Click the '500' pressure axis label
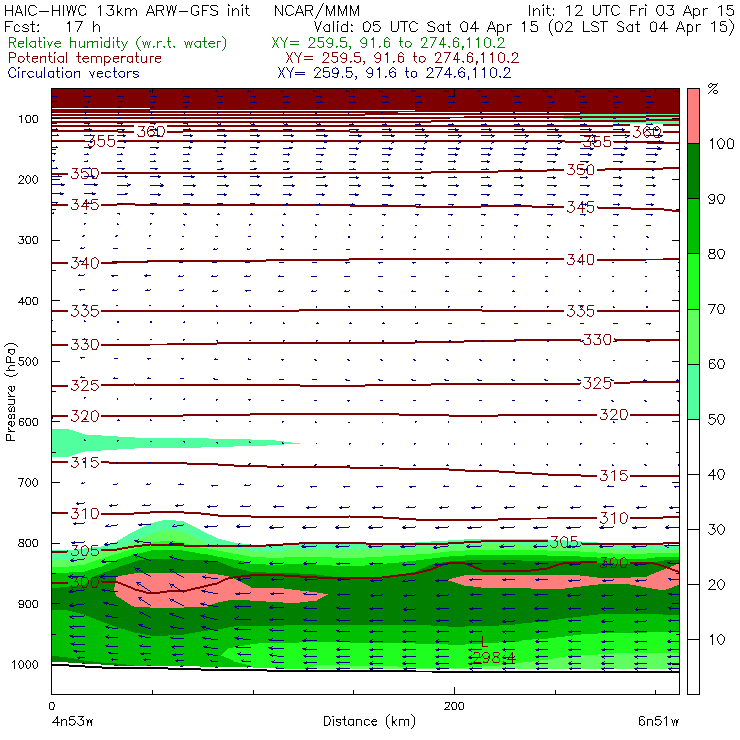740x740 pixels. [x=28, y=362]
